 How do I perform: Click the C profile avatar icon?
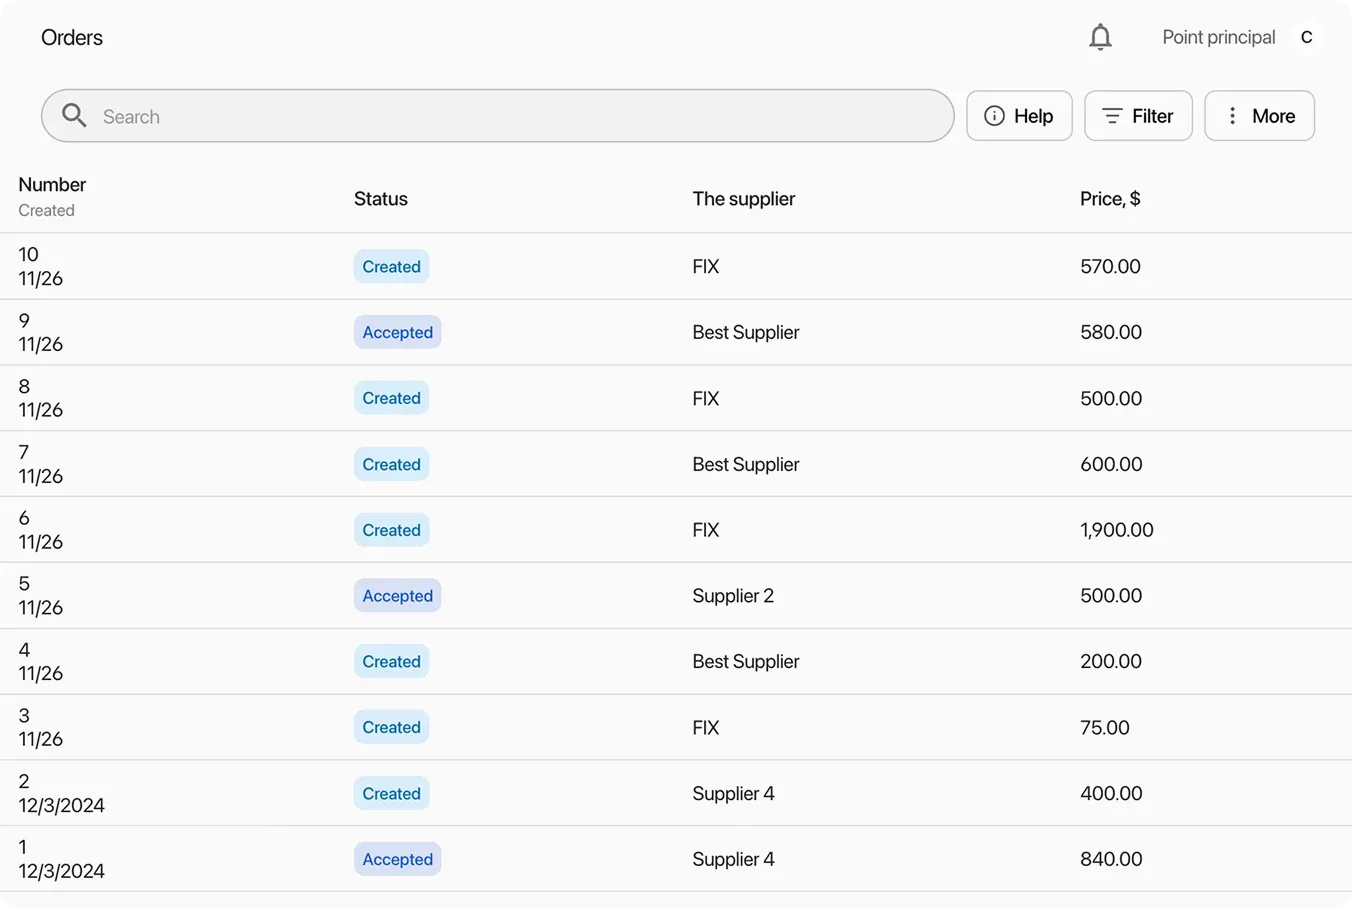1307,37
